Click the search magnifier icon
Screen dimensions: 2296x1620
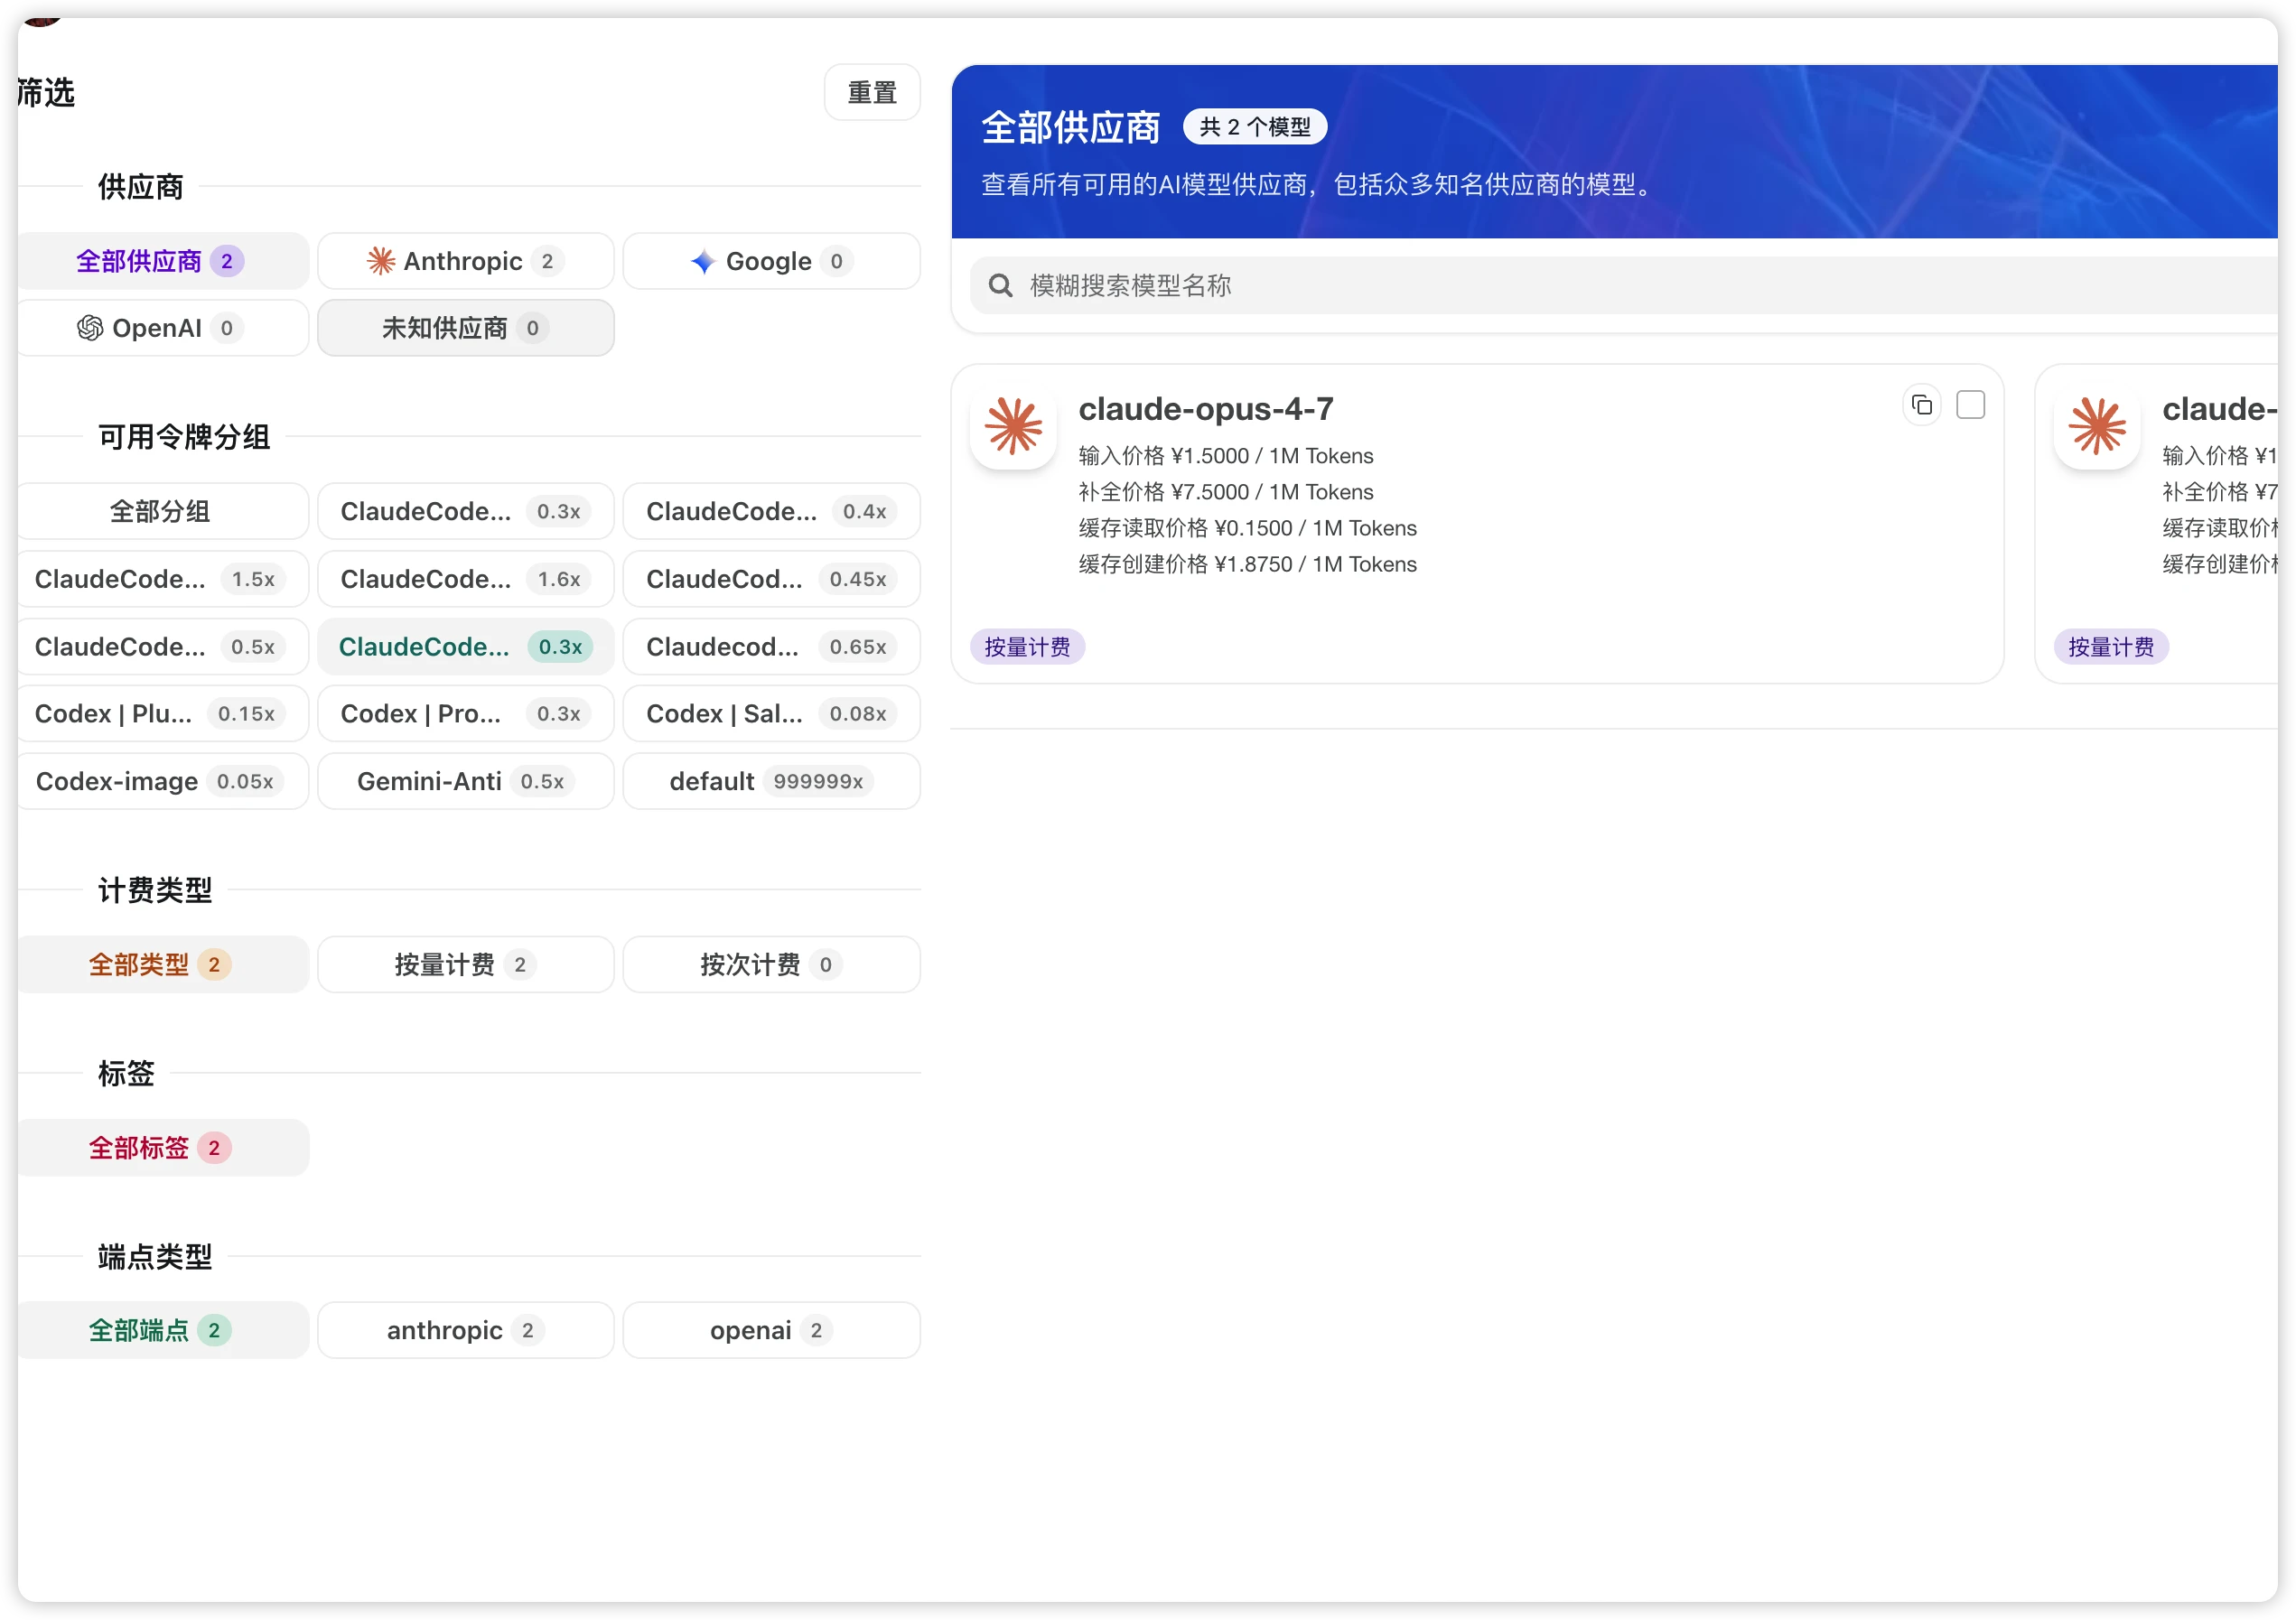(x=1000, y=286)
